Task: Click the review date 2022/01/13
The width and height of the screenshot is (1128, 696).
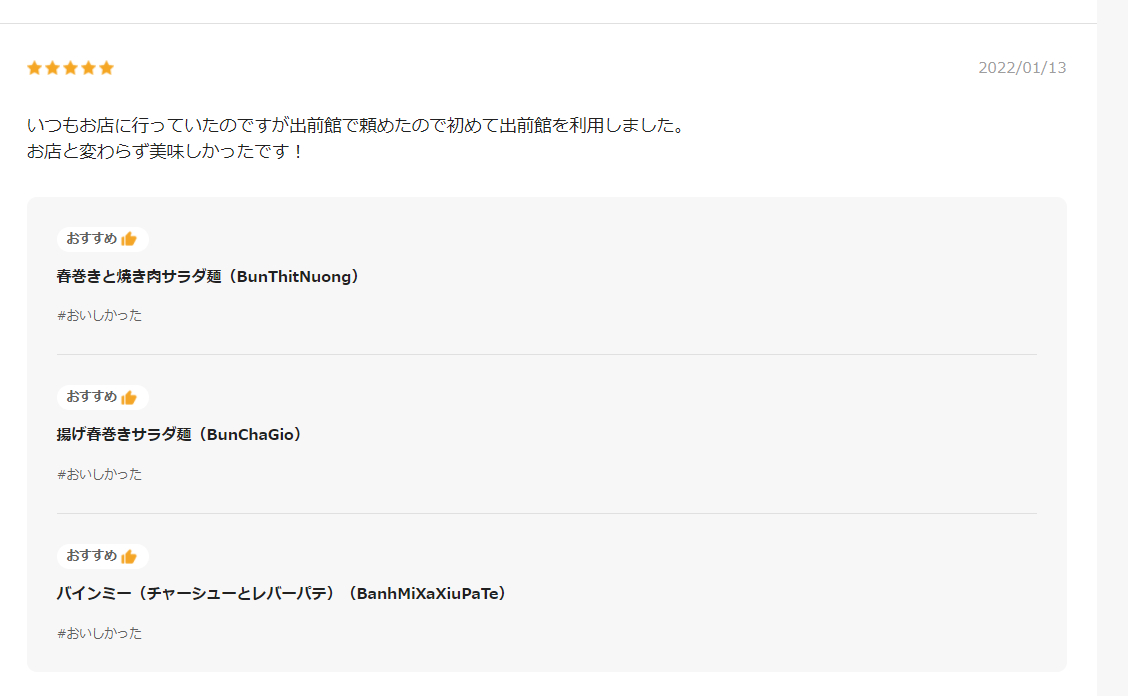Action: (x=1022, y=68)
